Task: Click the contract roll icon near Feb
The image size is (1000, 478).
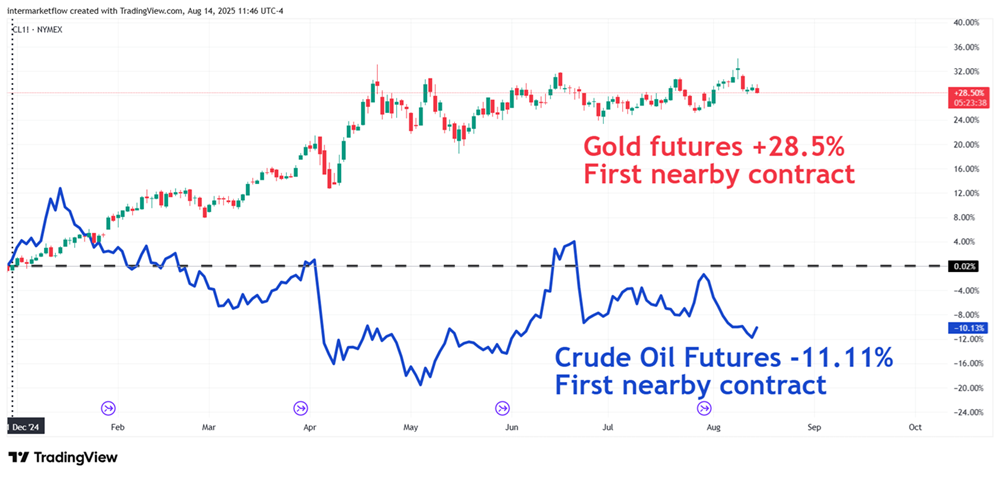Action: coord(109,407)
